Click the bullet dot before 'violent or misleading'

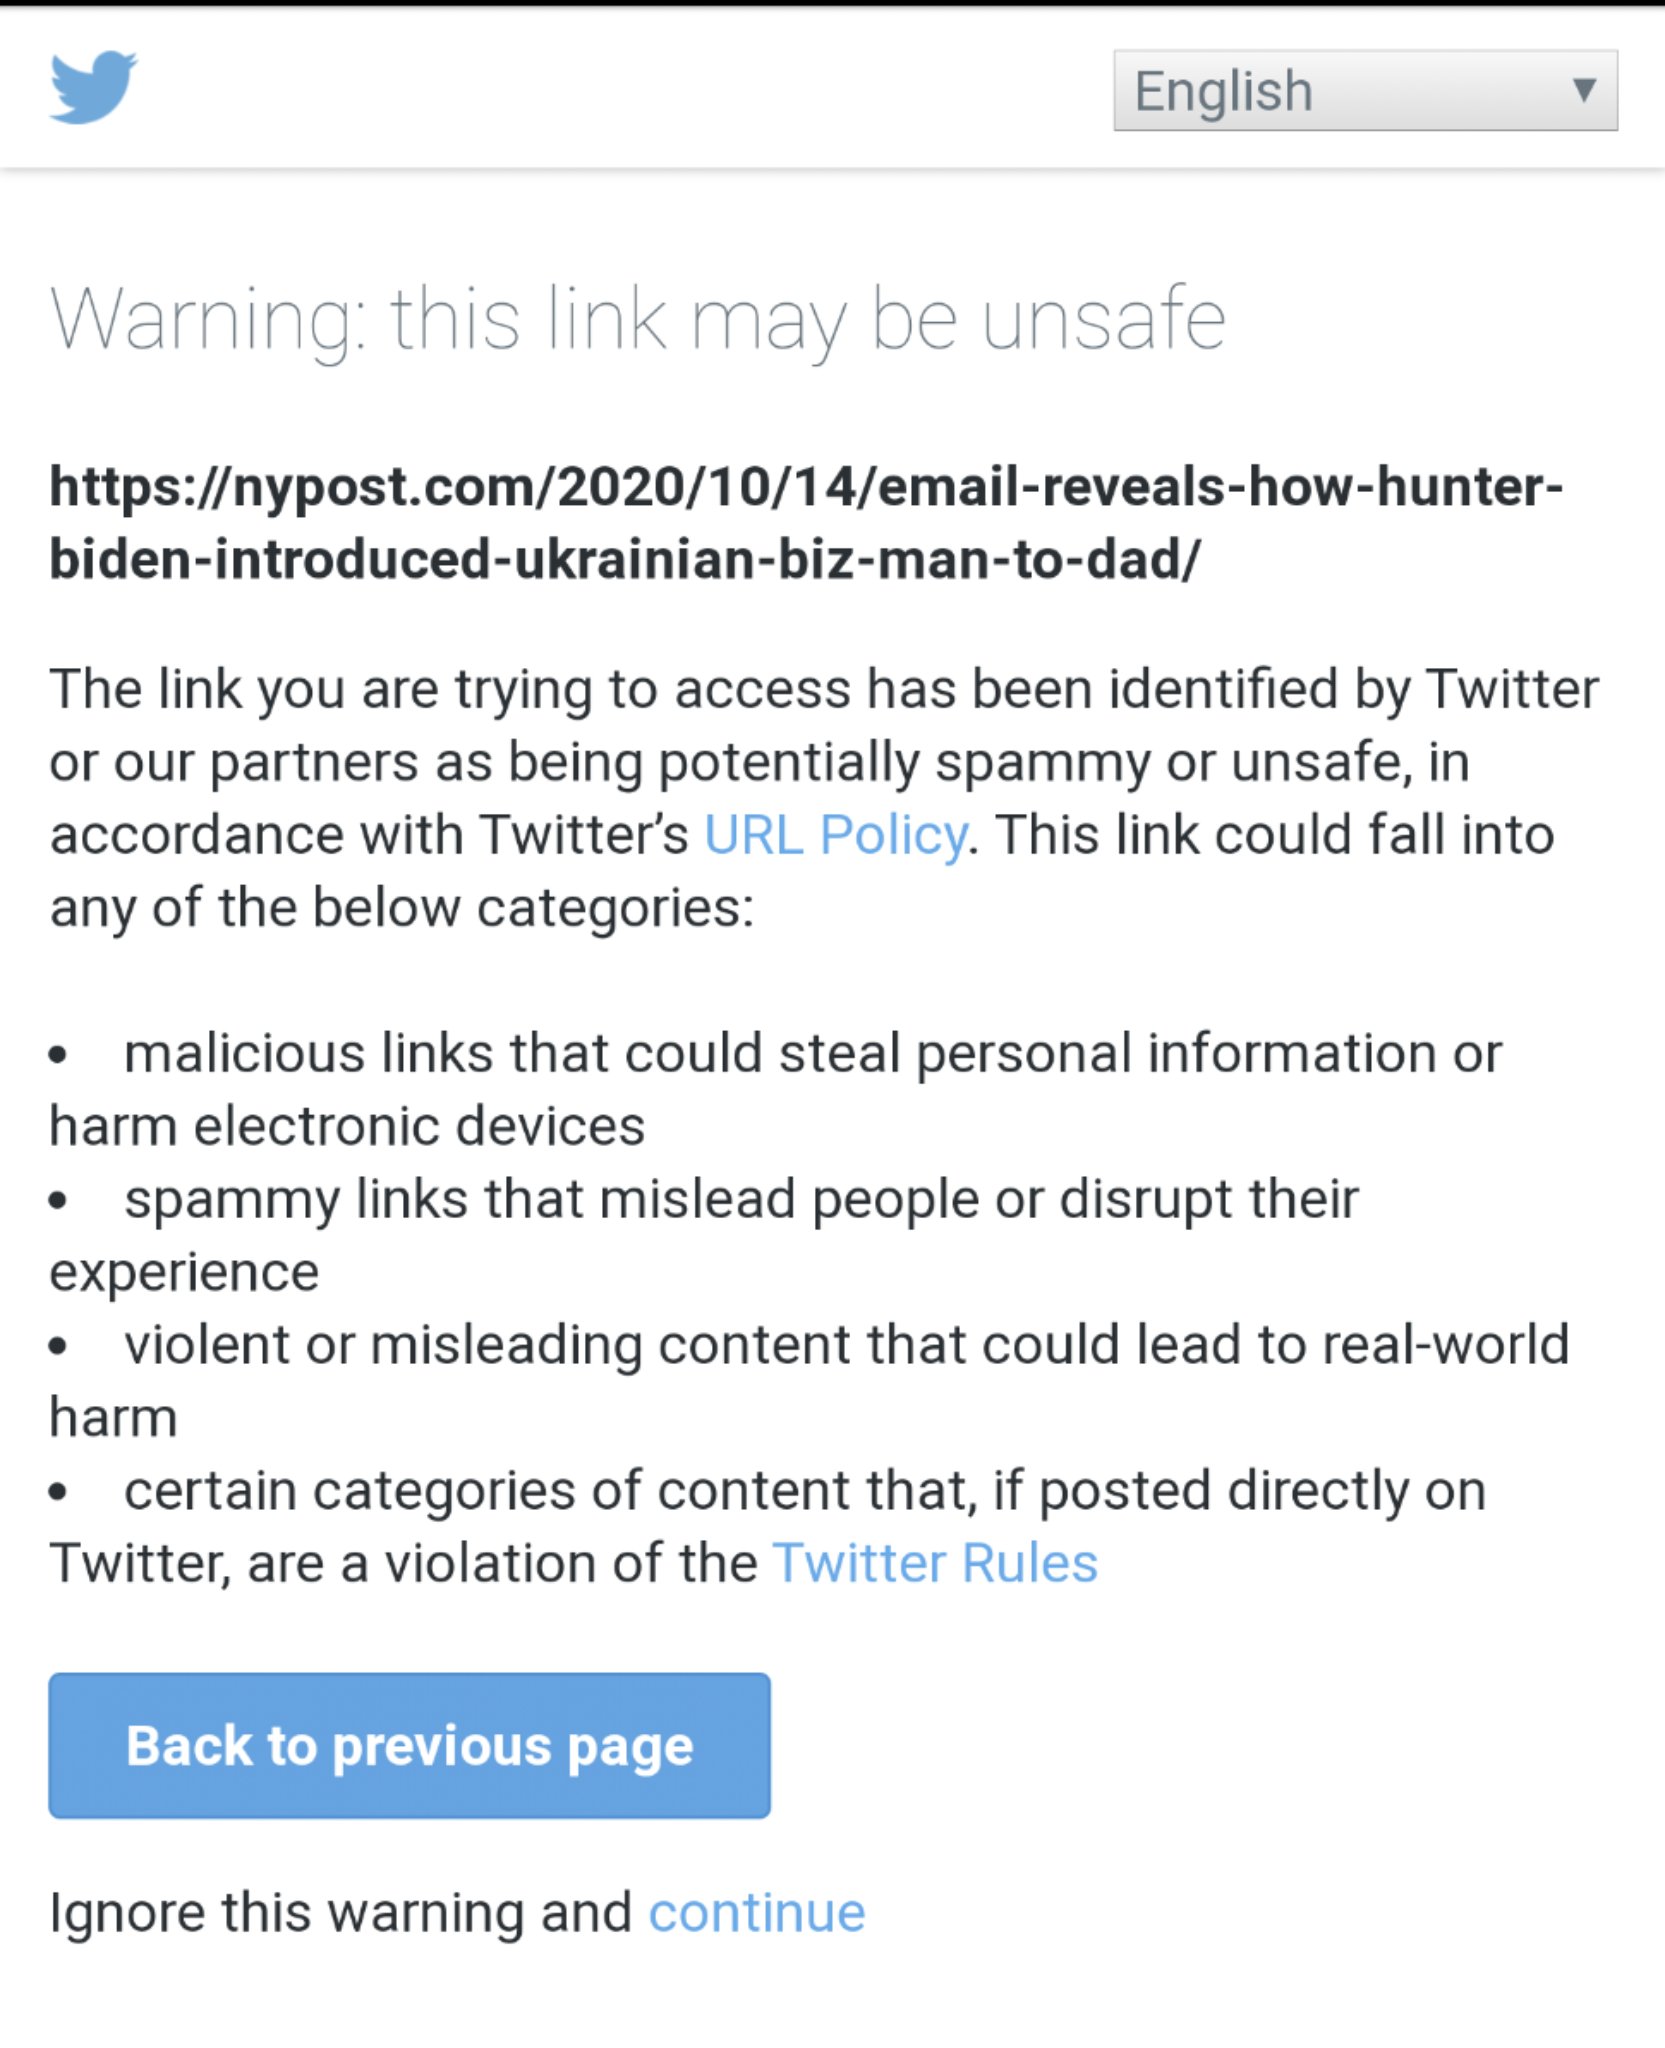tap(58, 1347)
